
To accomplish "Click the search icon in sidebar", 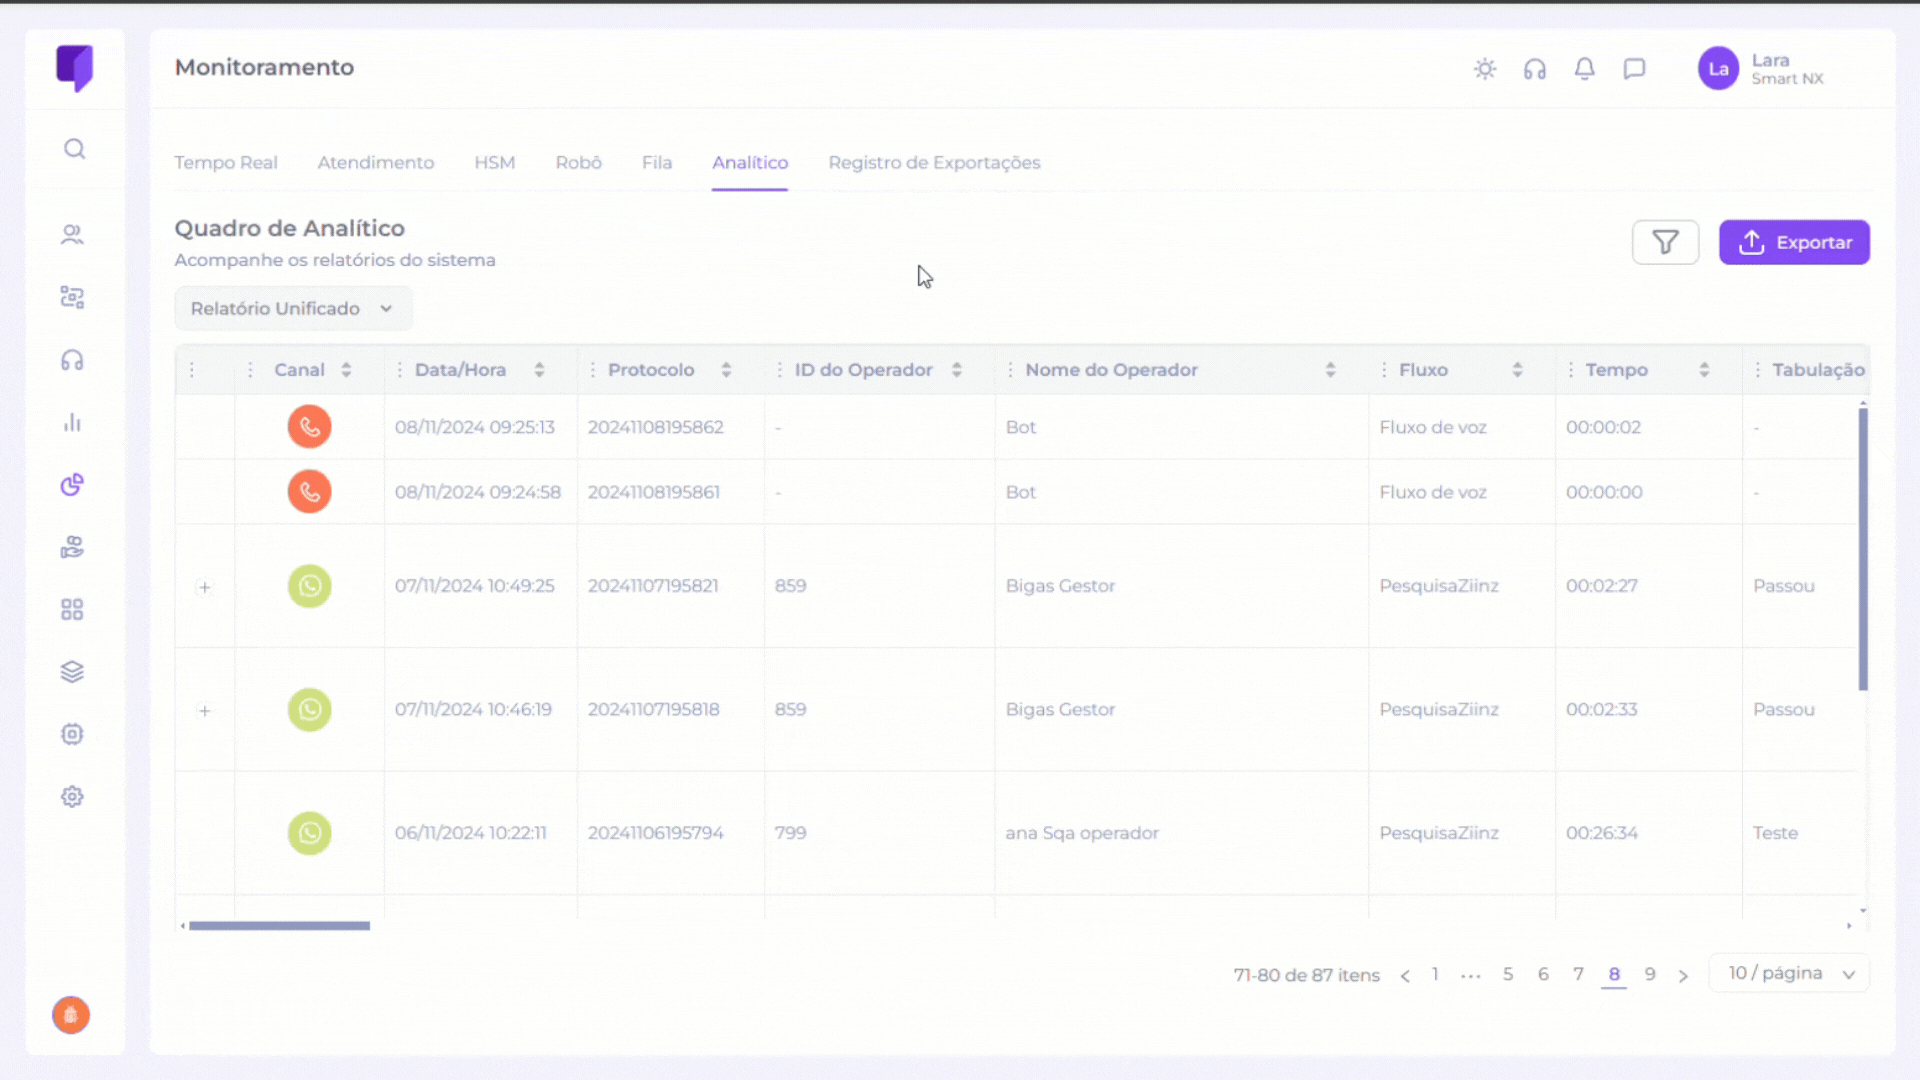I will tap(74, 149).
